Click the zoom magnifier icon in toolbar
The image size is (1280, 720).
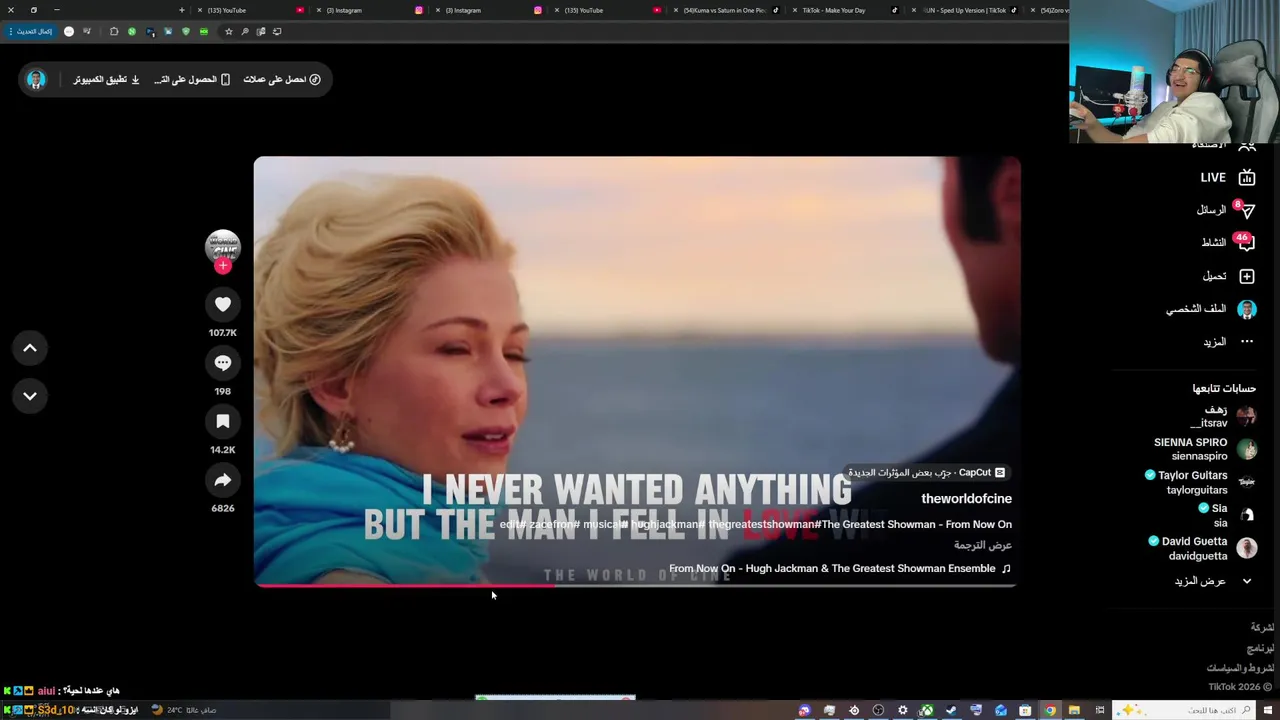[x=245, y=31]
